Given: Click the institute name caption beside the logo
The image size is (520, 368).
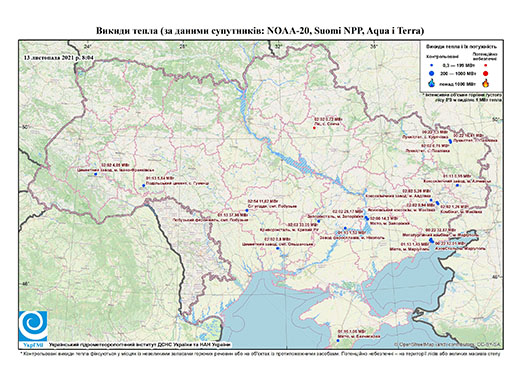Looking at the screenshot, I should coord(140,344).
